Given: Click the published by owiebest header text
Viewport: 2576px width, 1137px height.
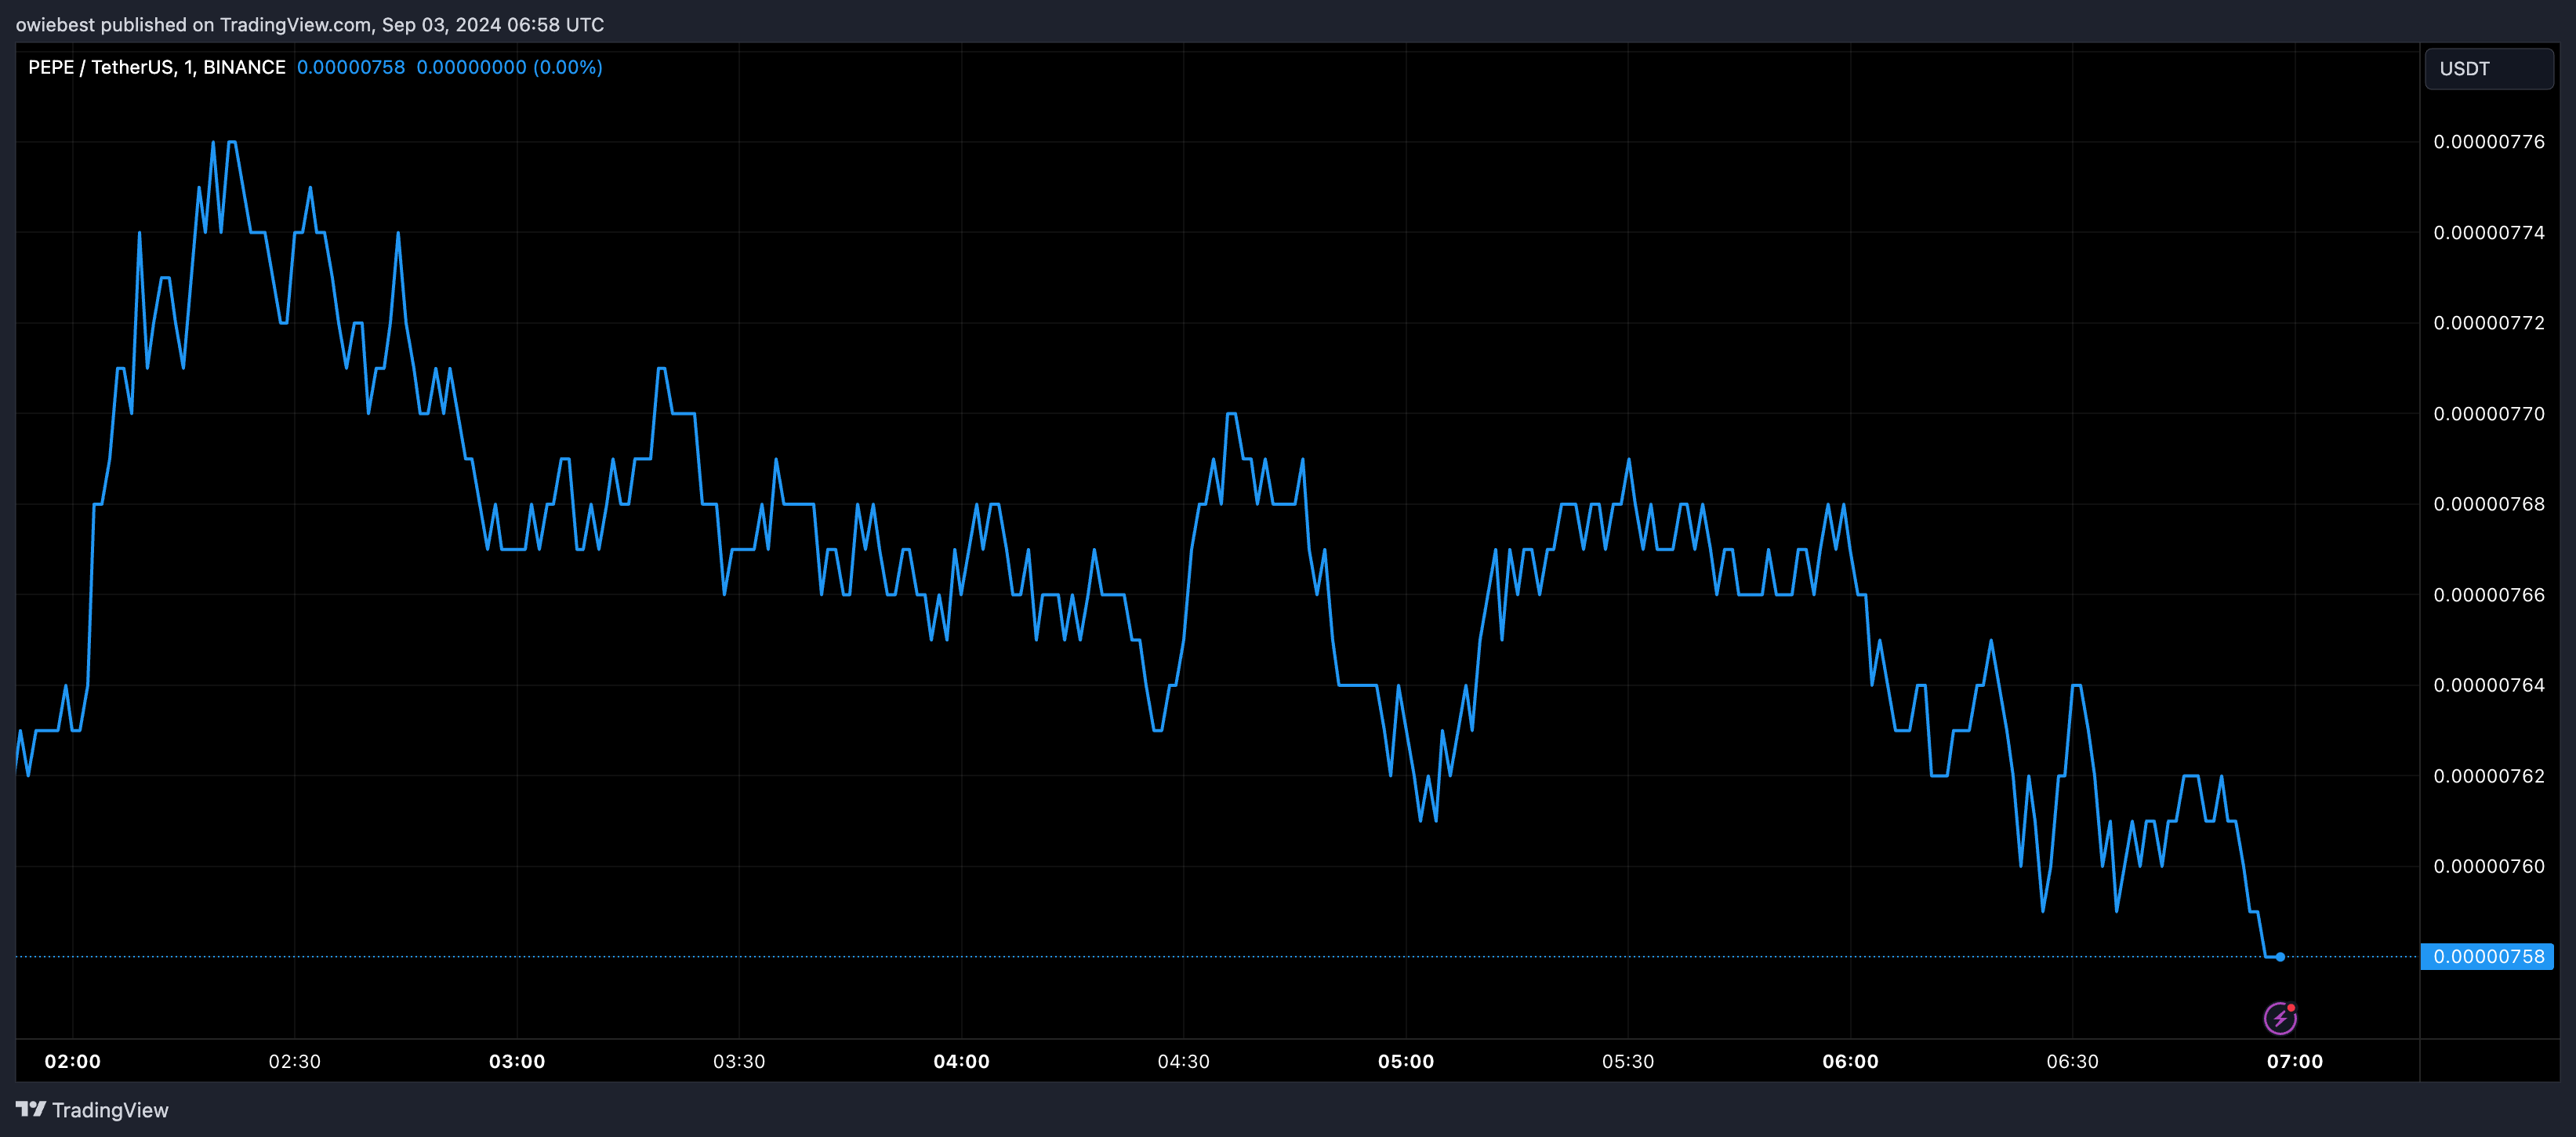Looking at the screenshot, I should coord(310,24).
